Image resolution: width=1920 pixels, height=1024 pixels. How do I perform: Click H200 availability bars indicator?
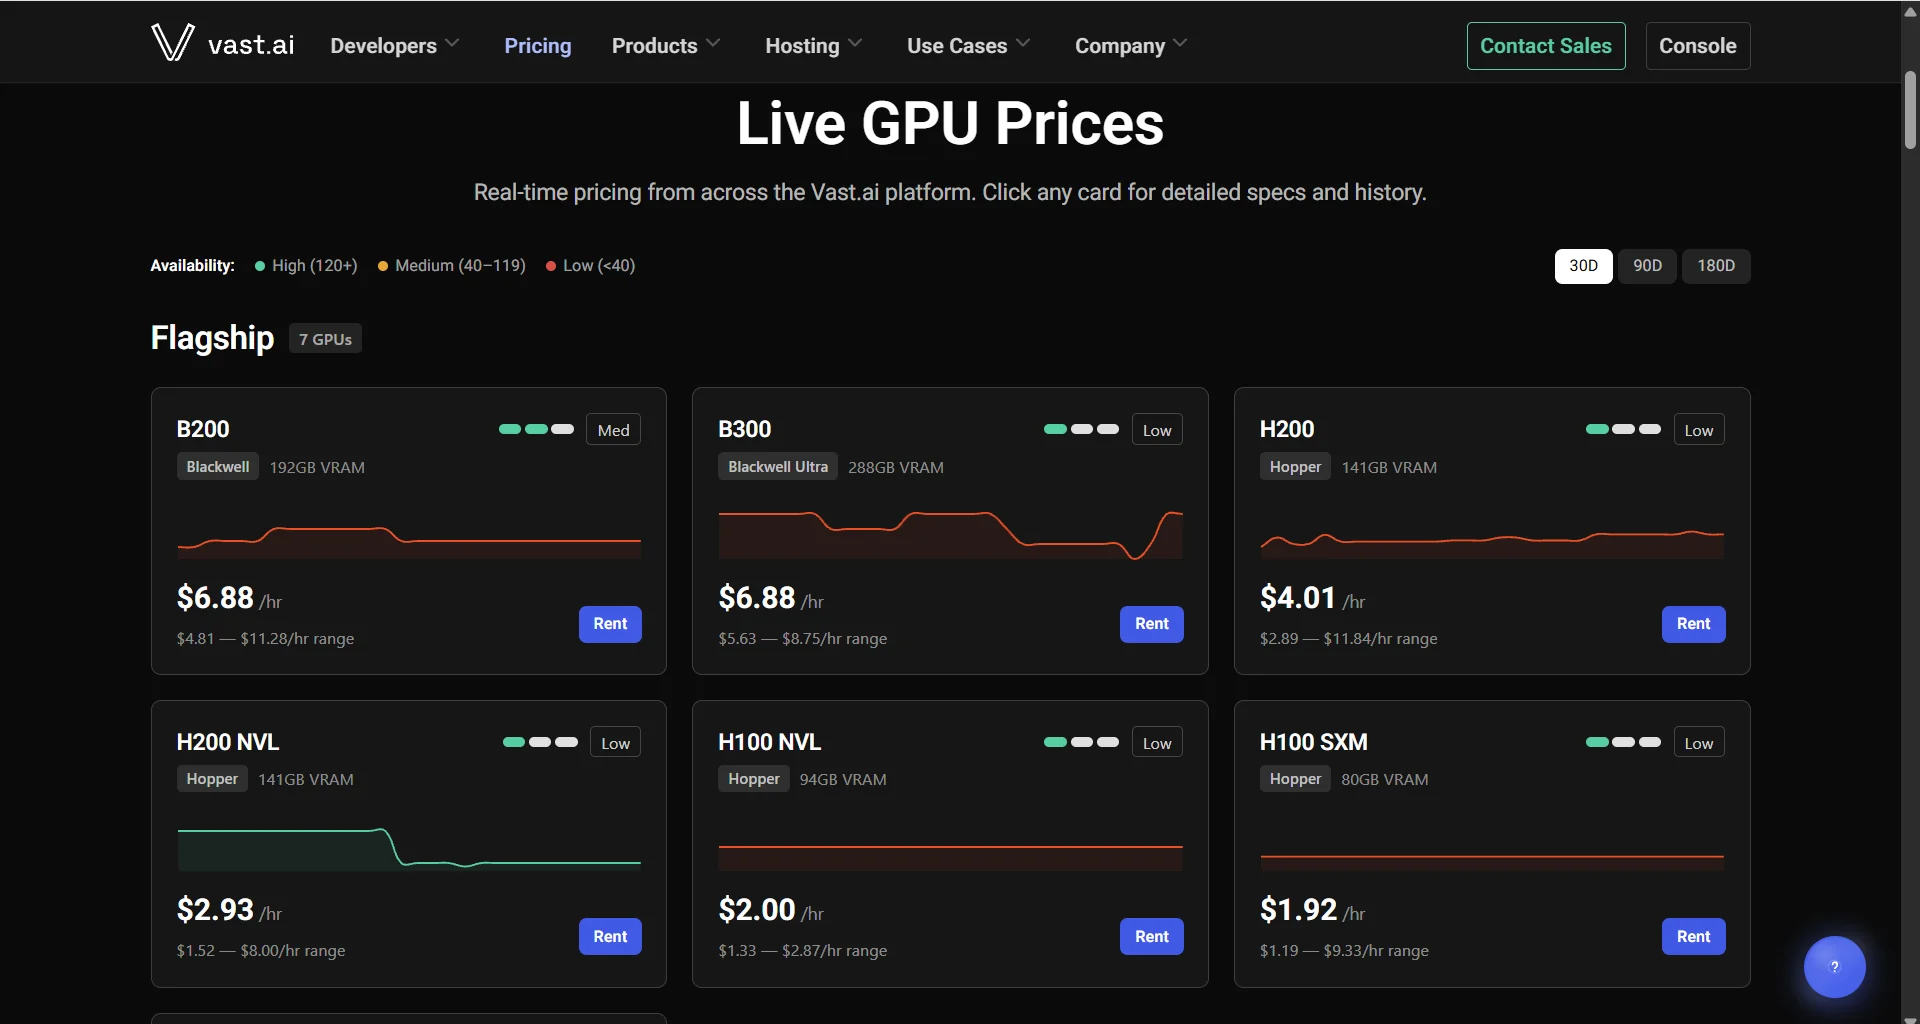[1623, 429]
